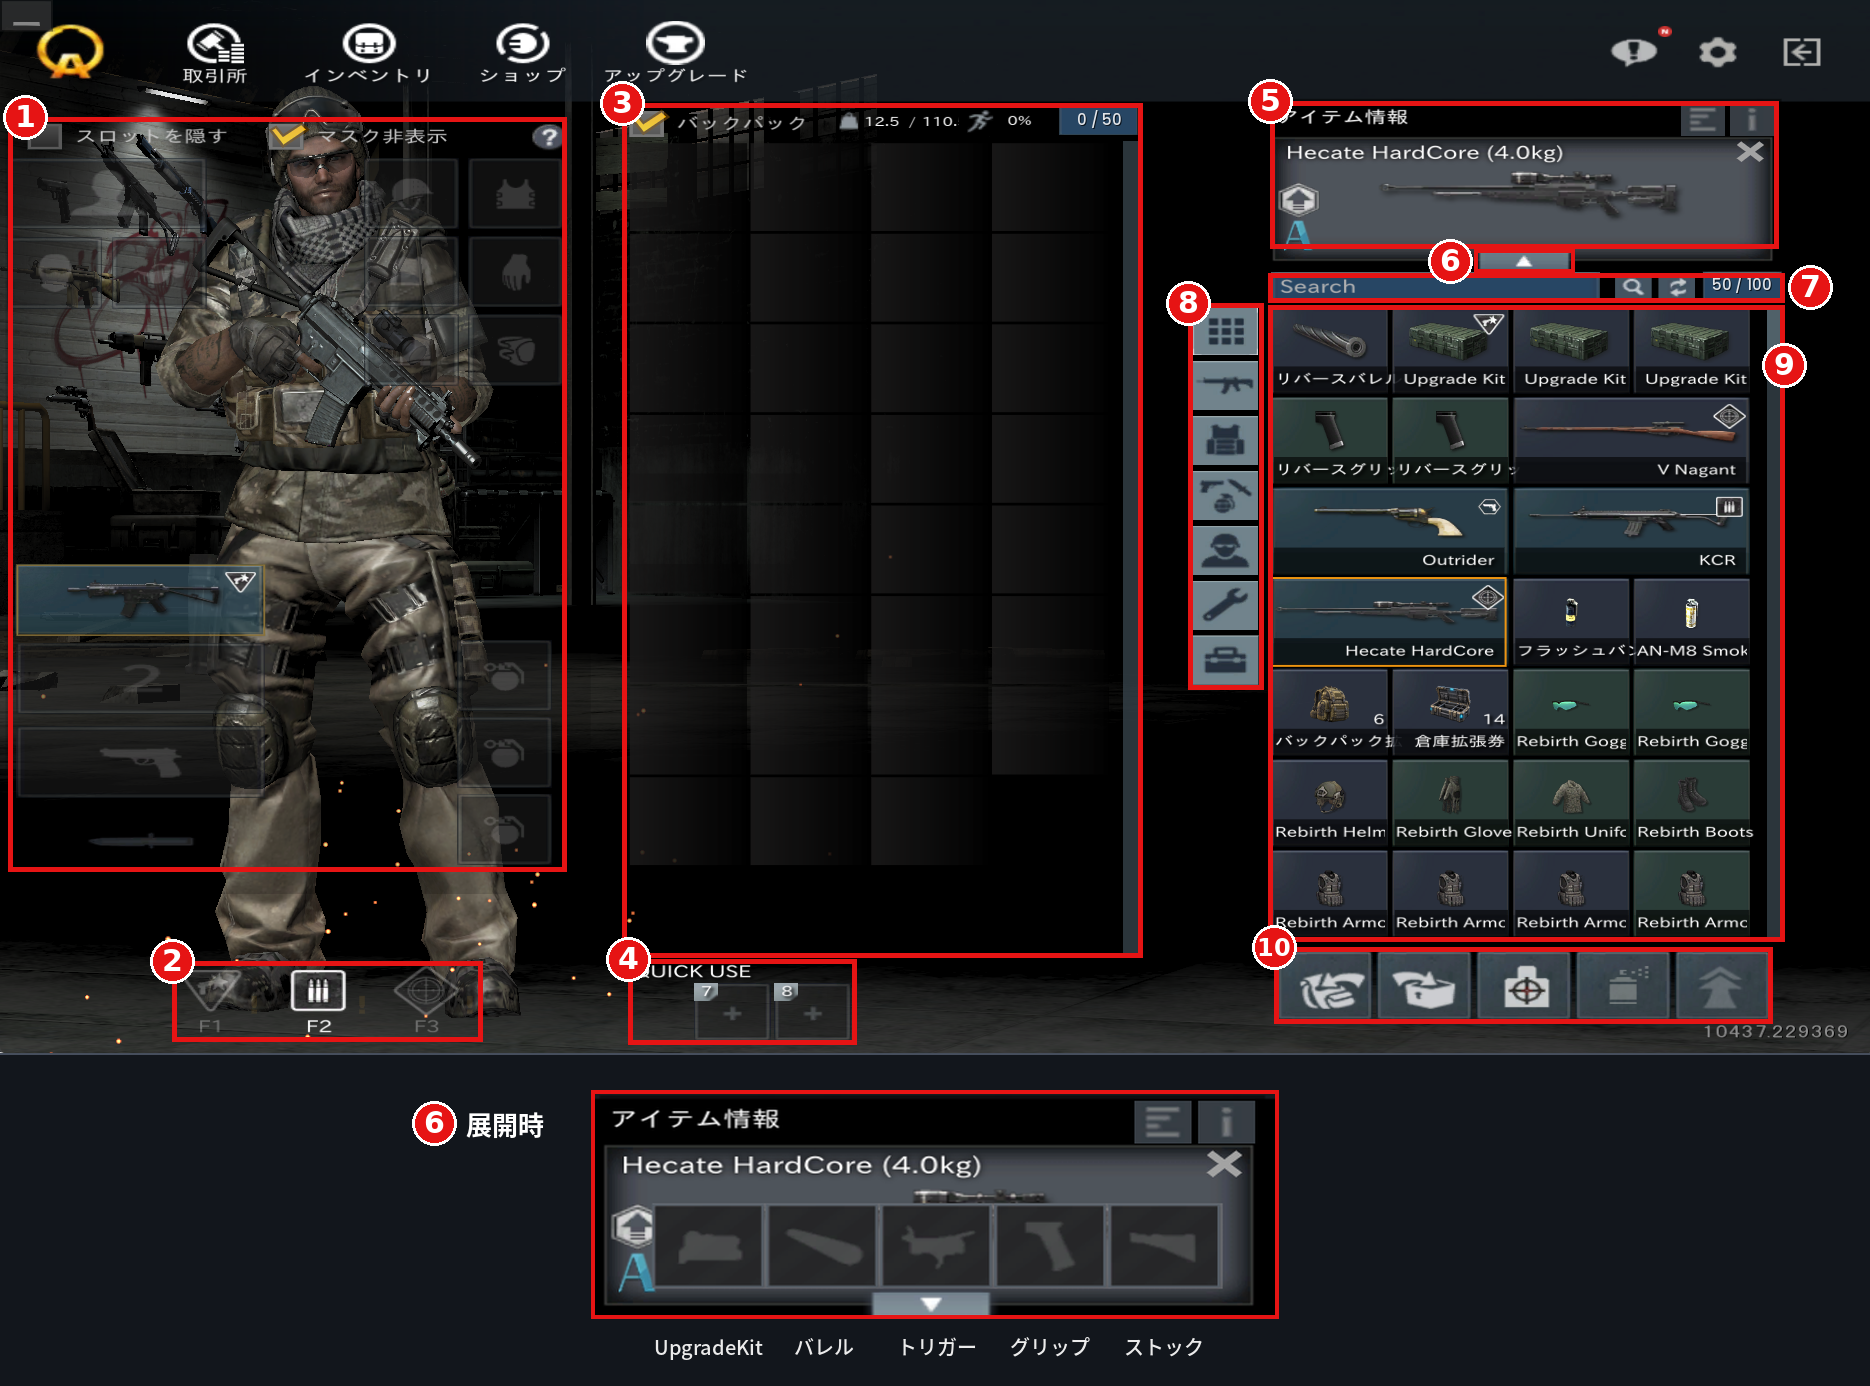Show all items with grid filter icon
1870x1386 pixels.
(x=1225, y=331)
